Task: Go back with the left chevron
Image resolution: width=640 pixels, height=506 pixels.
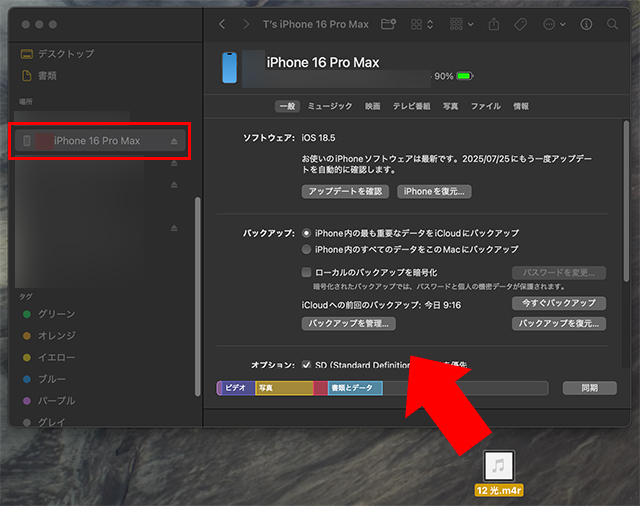Action: pos(222,24)
